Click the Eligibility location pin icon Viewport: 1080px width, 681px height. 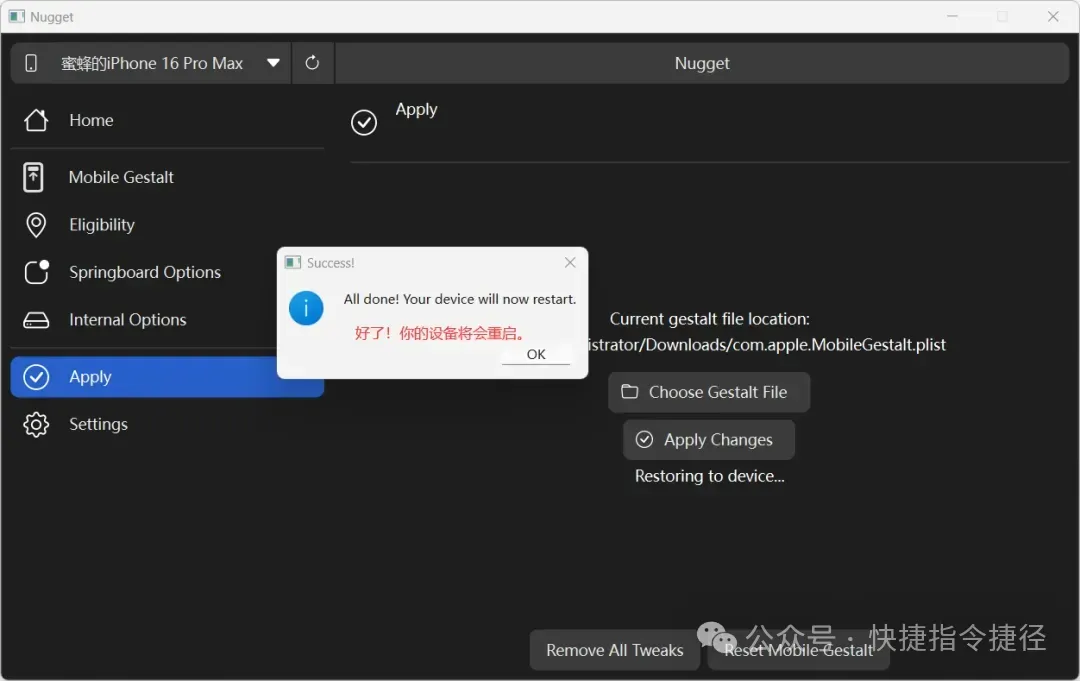36,225
